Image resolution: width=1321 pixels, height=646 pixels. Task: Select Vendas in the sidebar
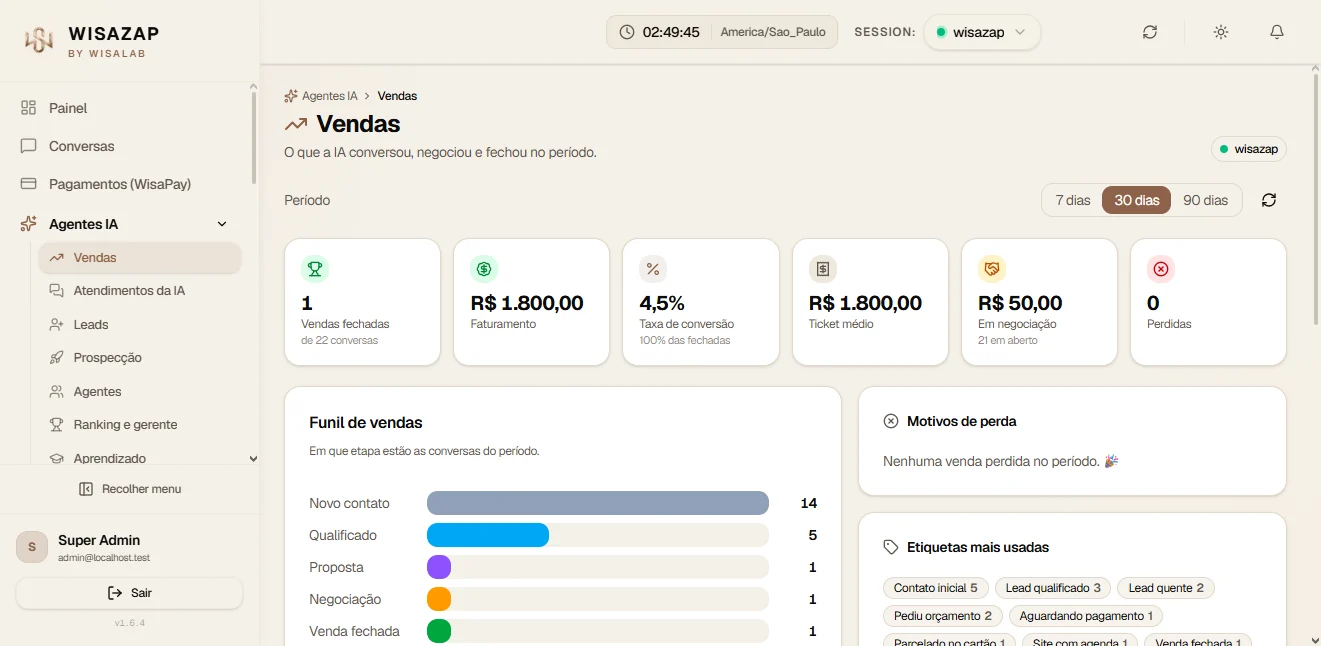click(140, 258)
